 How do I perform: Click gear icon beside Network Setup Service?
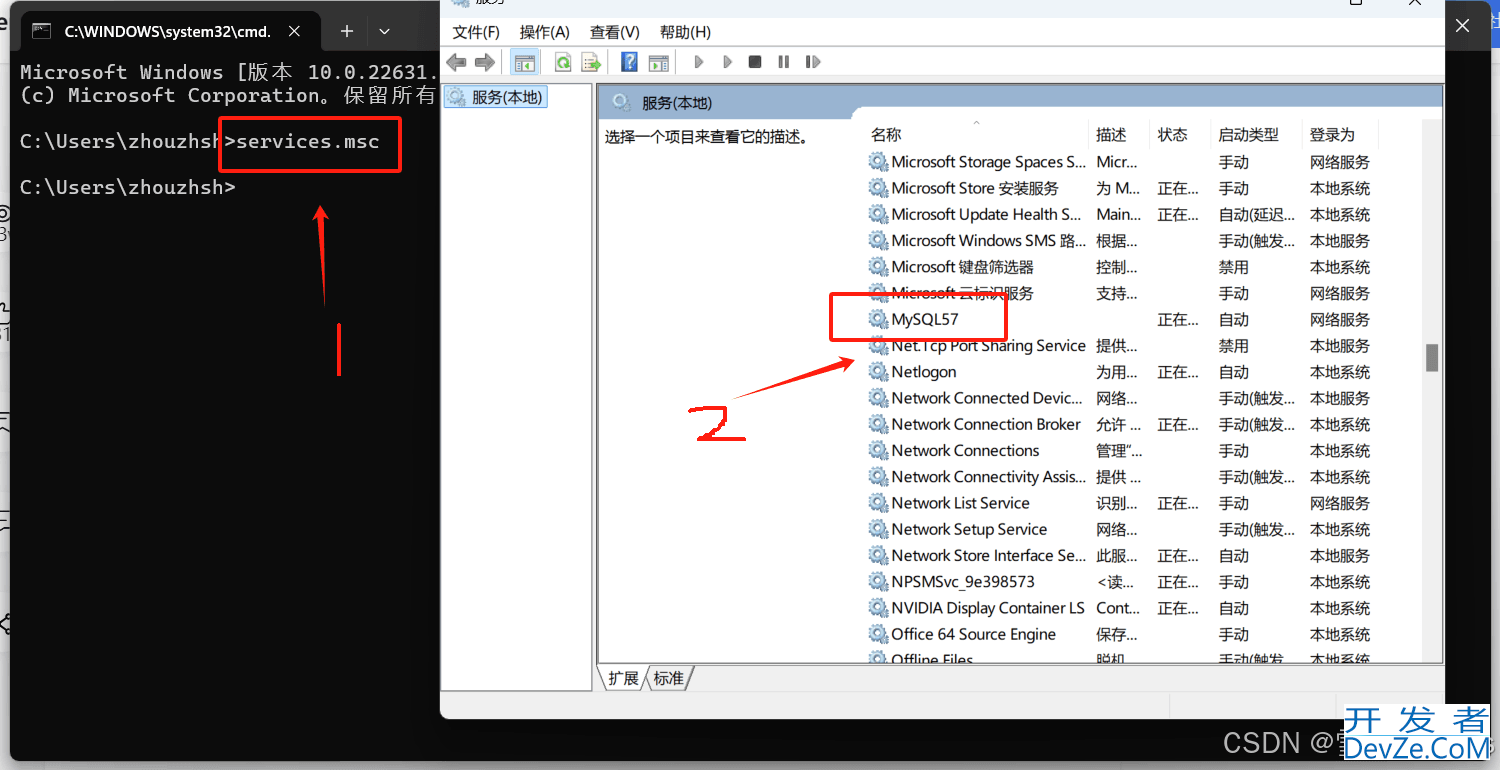click(878, 529)
